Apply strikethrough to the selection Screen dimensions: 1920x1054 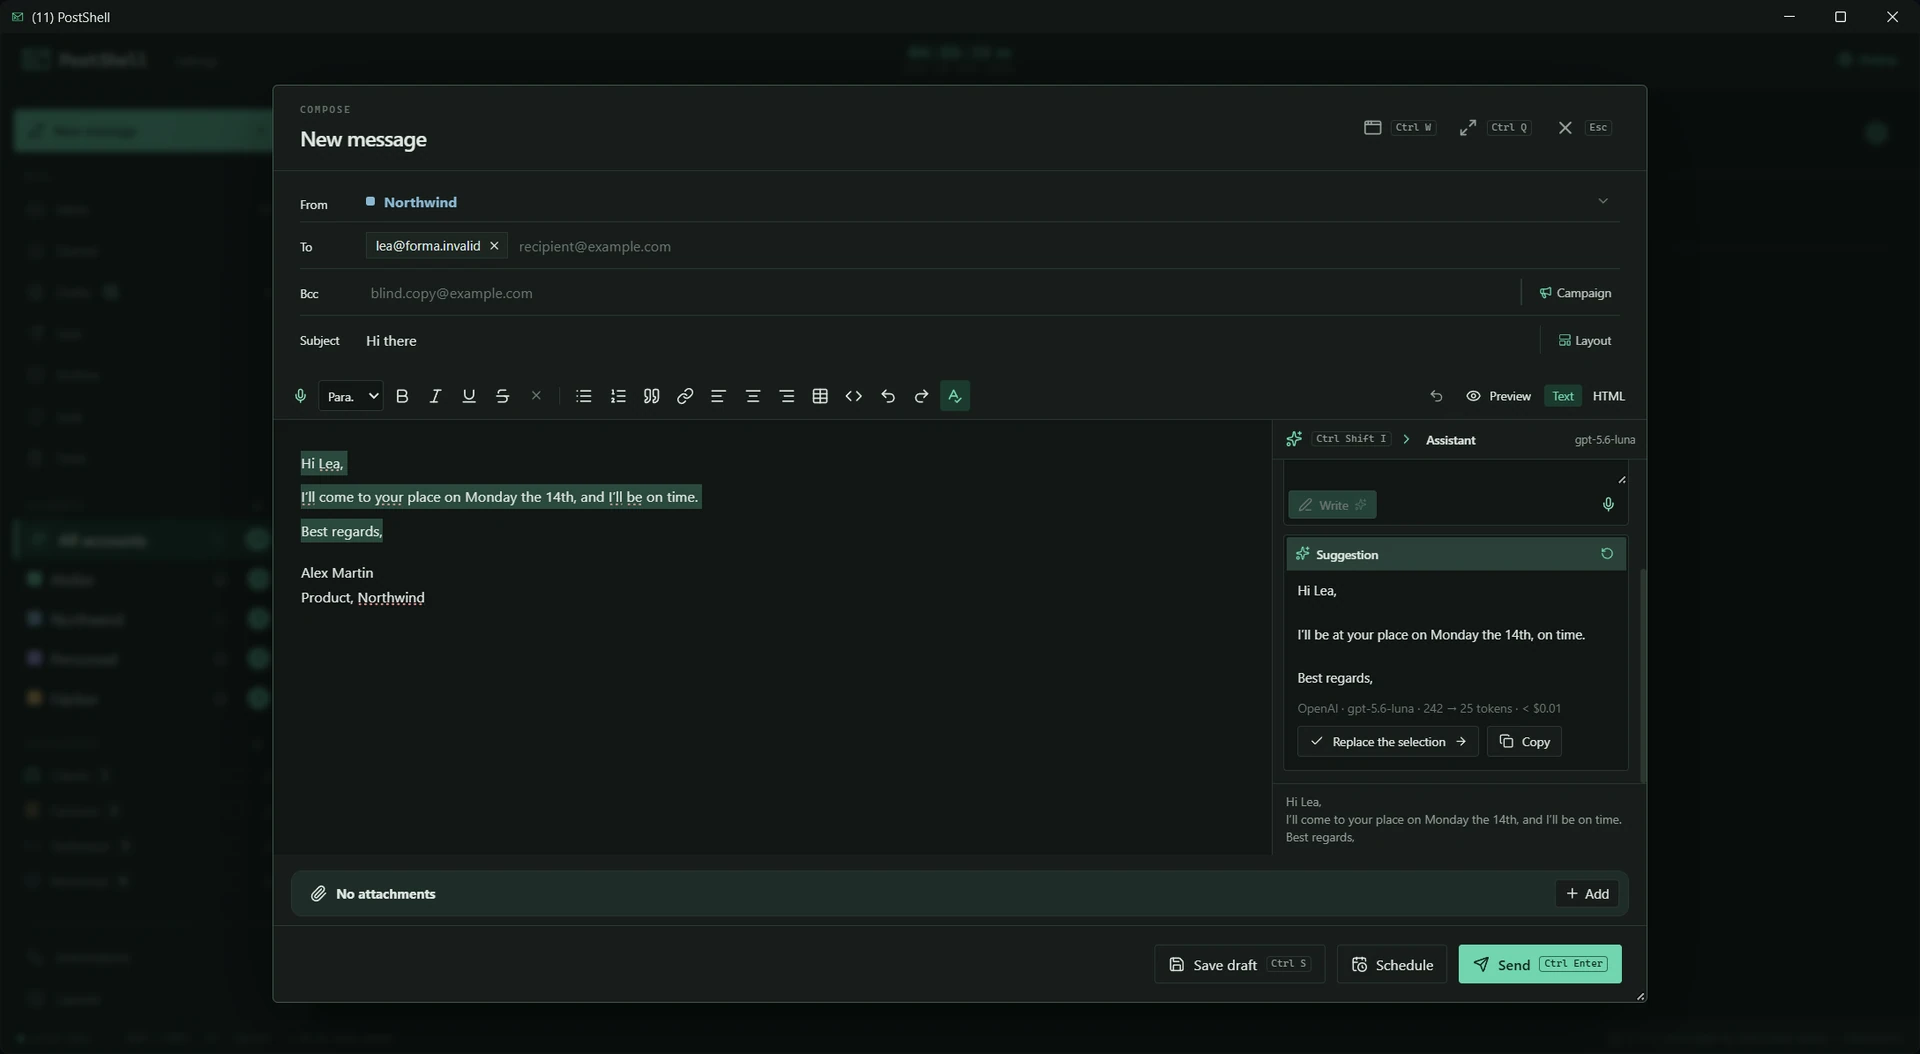coord(503,396)
